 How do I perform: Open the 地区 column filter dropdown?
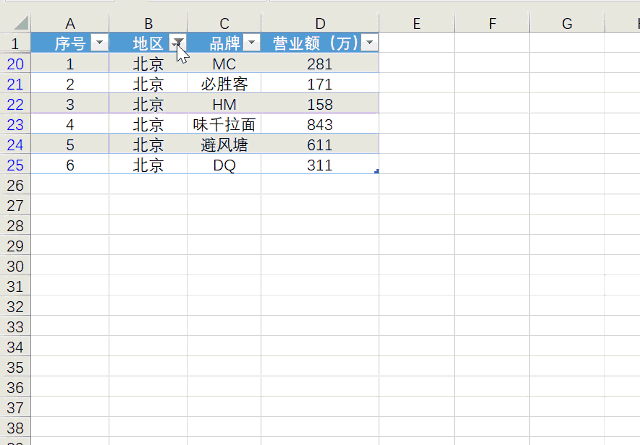pos(178,42)
